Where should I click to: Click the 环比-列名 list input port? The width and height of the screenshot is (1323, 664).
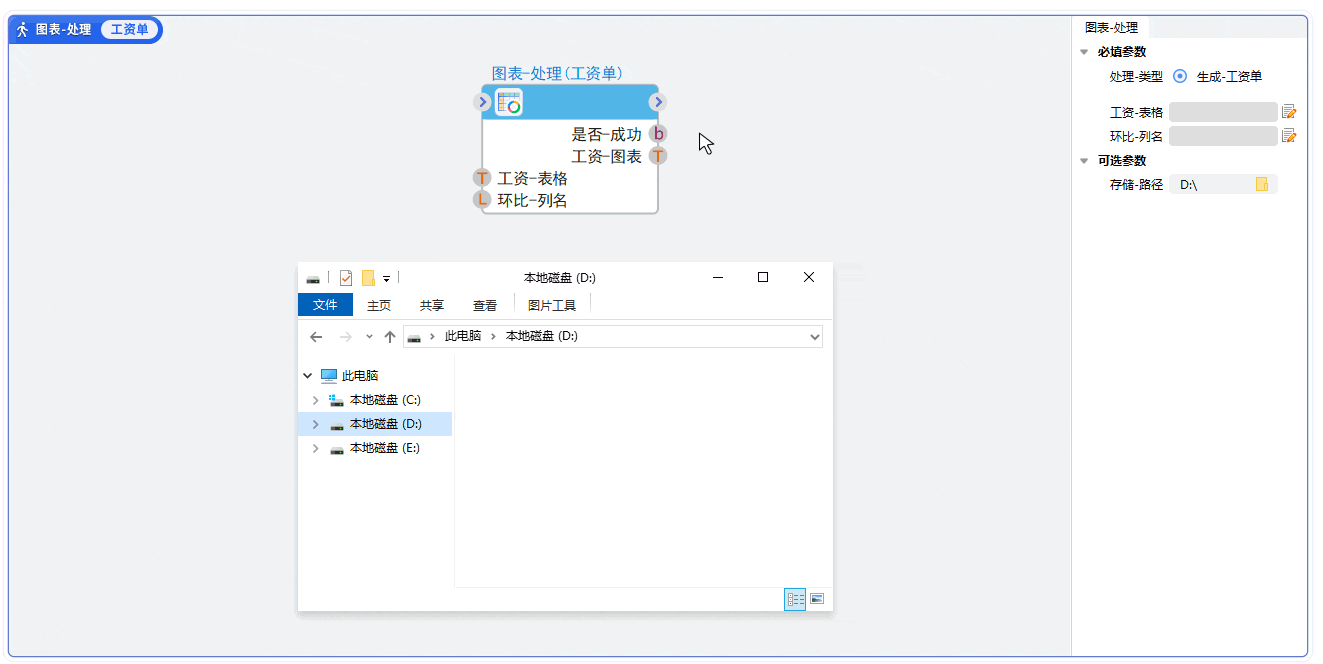(482, 200)
